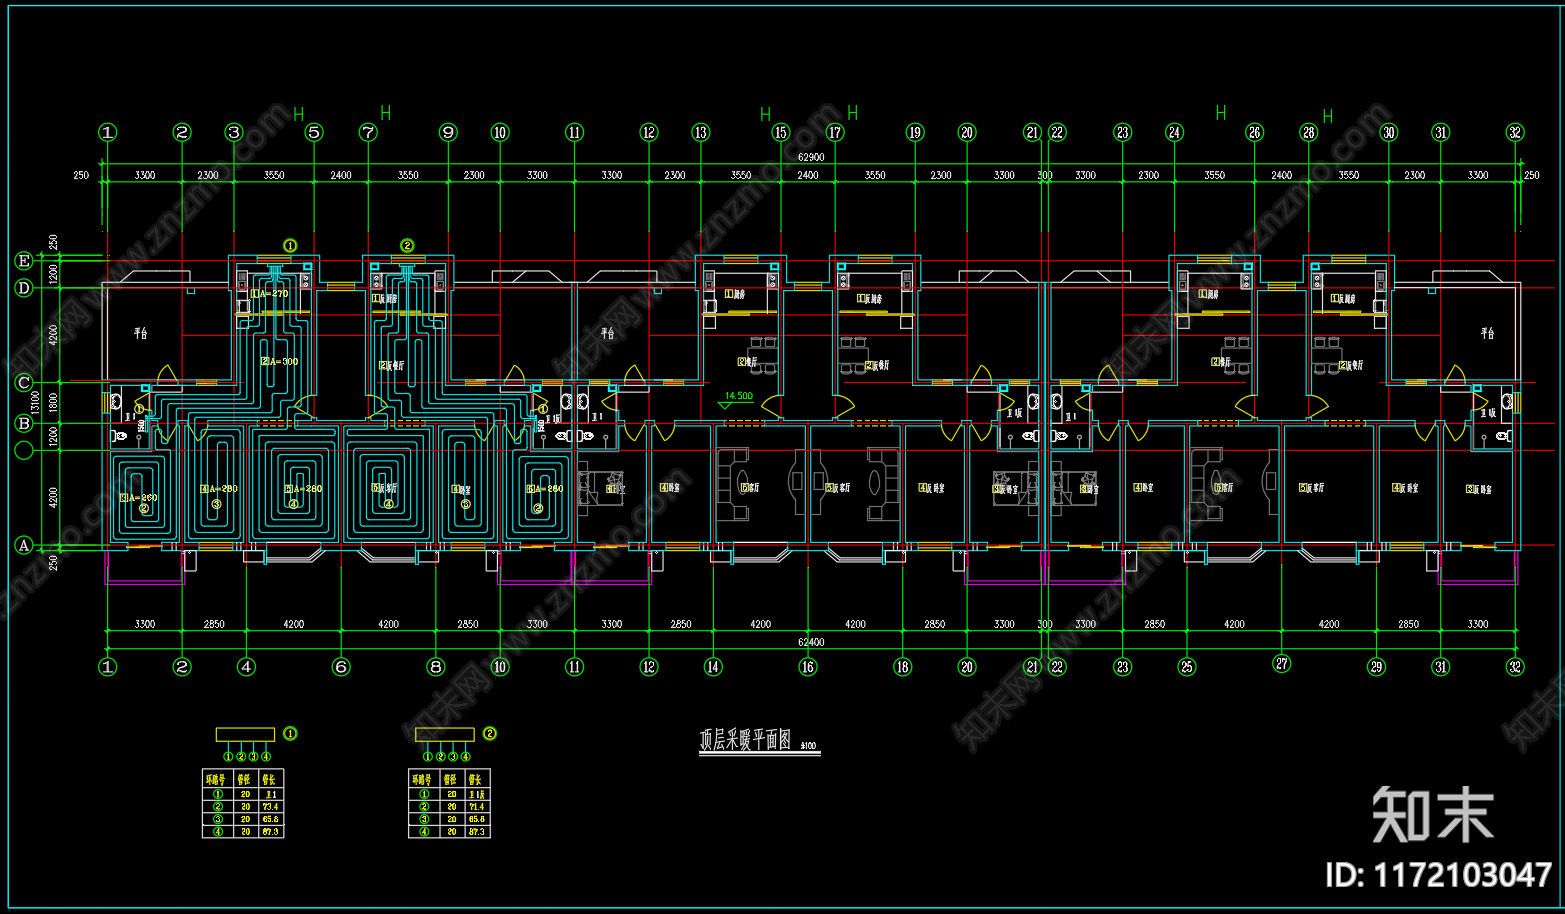The width and height of the screenshot is (1565, 914).
Task: Select grid bubble number 6
Action: (x=341, y=667)
